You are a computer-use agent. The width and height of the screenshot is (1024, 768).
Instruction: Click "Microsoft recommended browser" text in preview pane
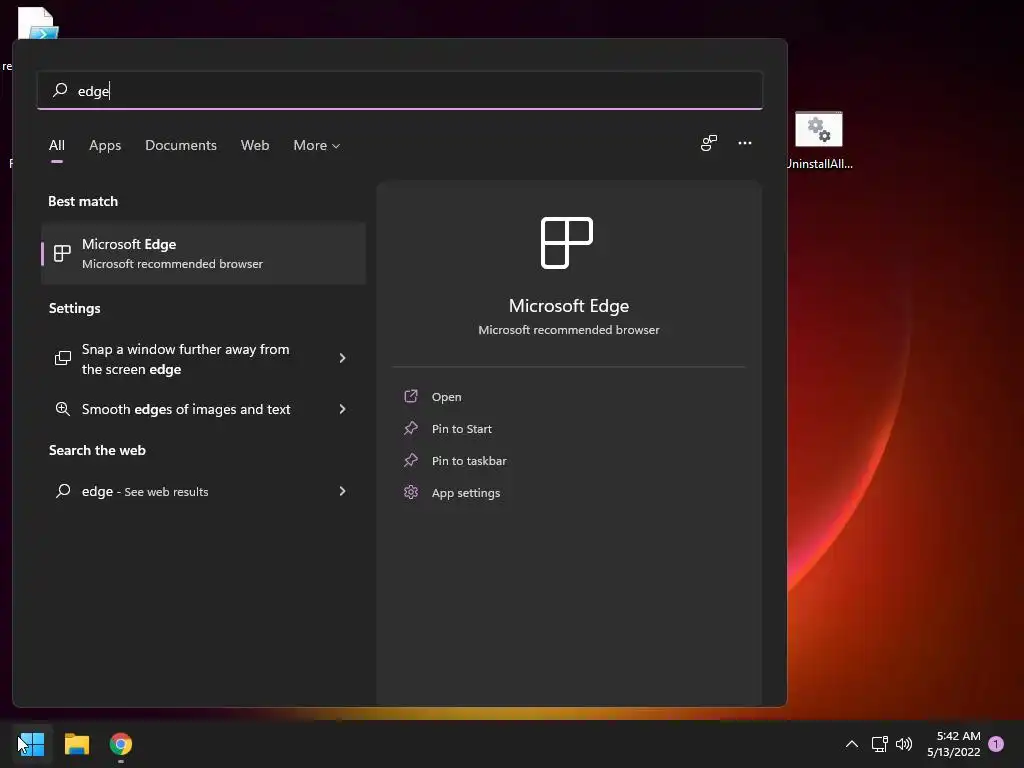tap(569, 330)
